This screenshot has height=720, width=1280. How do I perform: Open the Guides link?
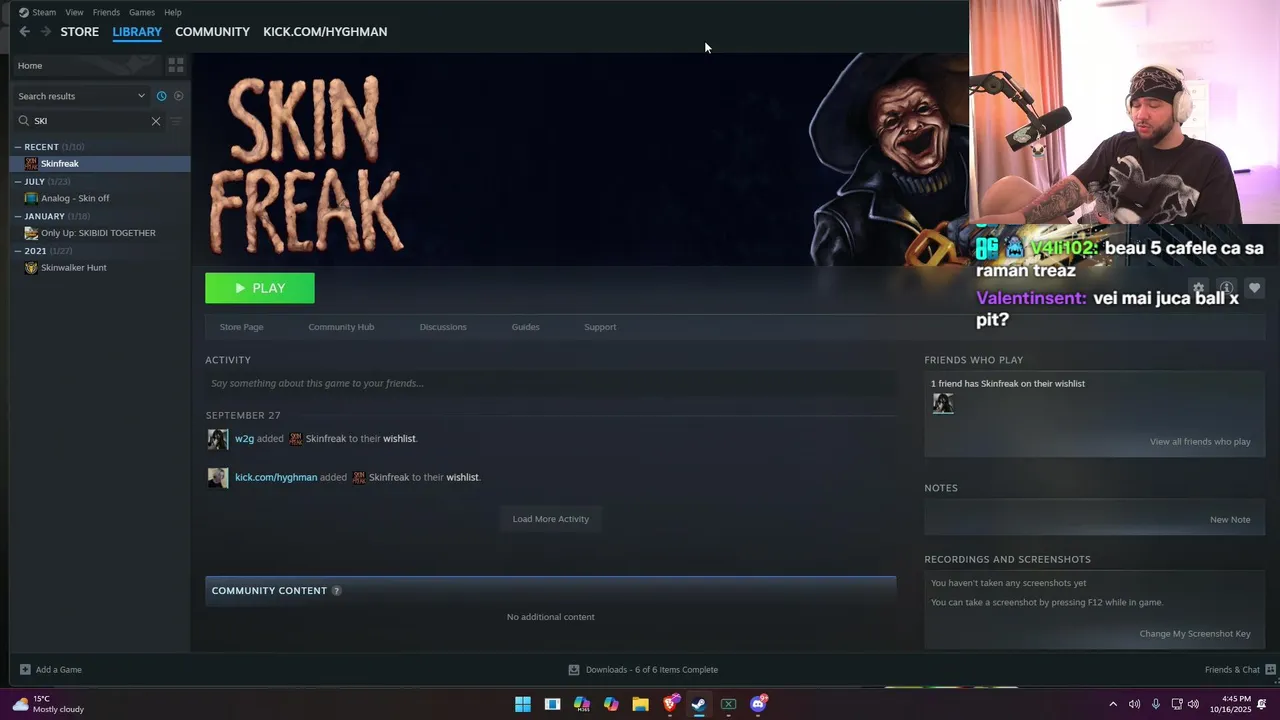pos(525,327)
